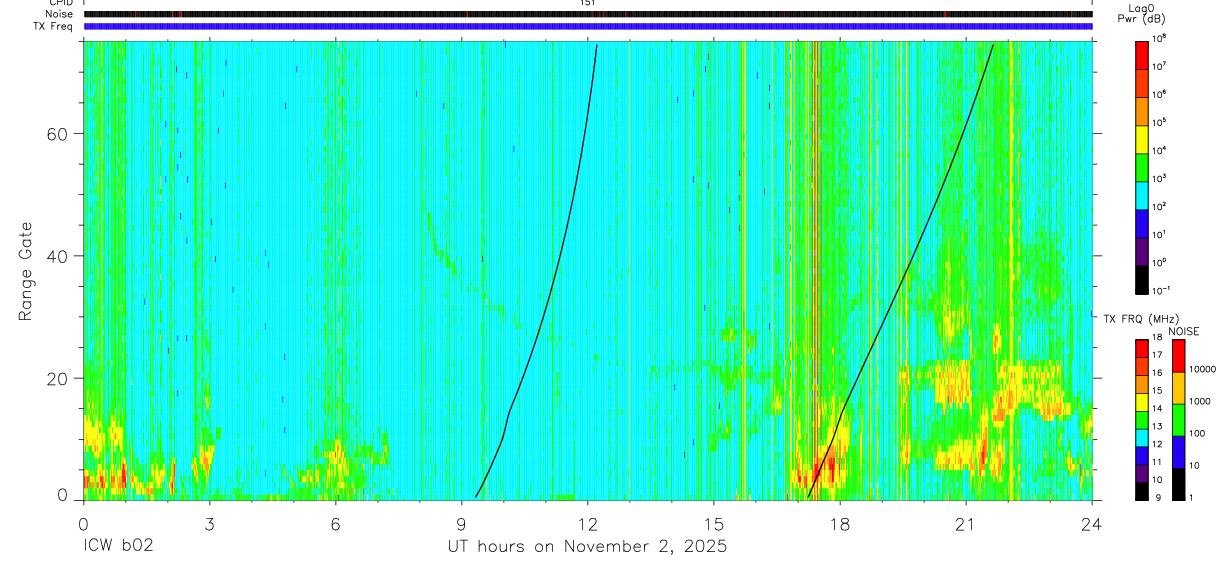The width and height of the screenshot is (1228, 567).
Task: Click the black bottom segment of Lag0 power colorbar
Action: pyautogui.click(x=1141, y=279)
